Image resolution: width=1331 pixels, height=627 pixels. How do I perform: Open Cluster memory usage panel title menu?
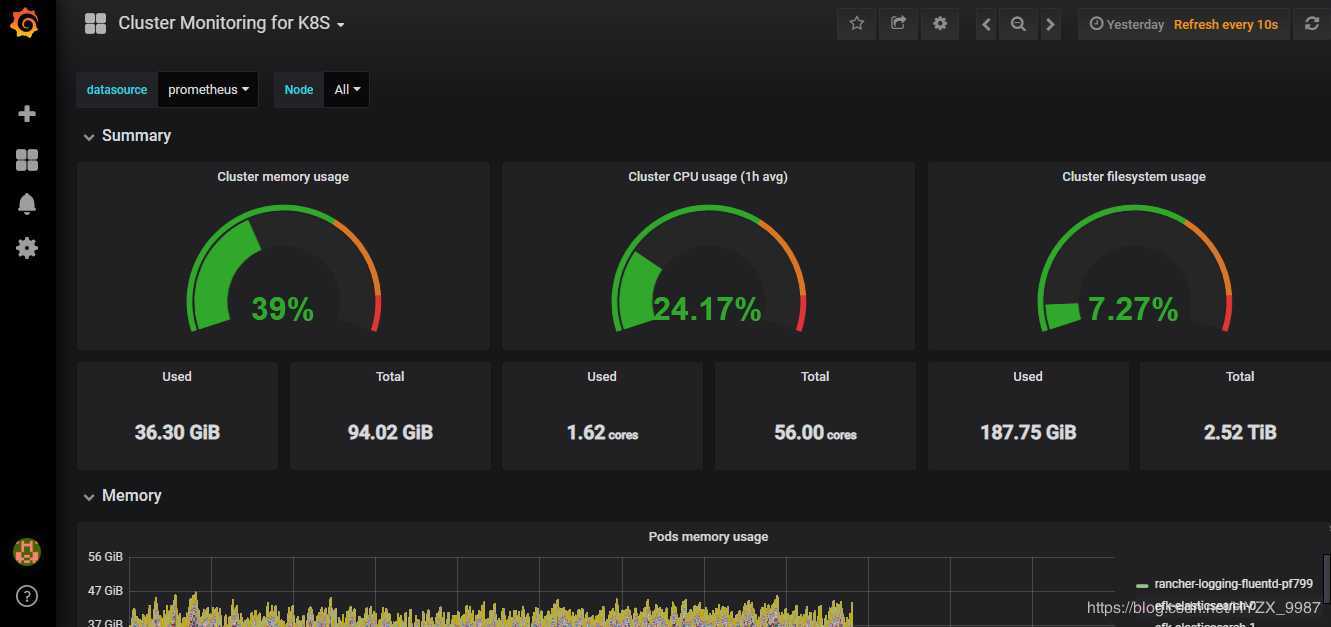(x=283, y=177)
